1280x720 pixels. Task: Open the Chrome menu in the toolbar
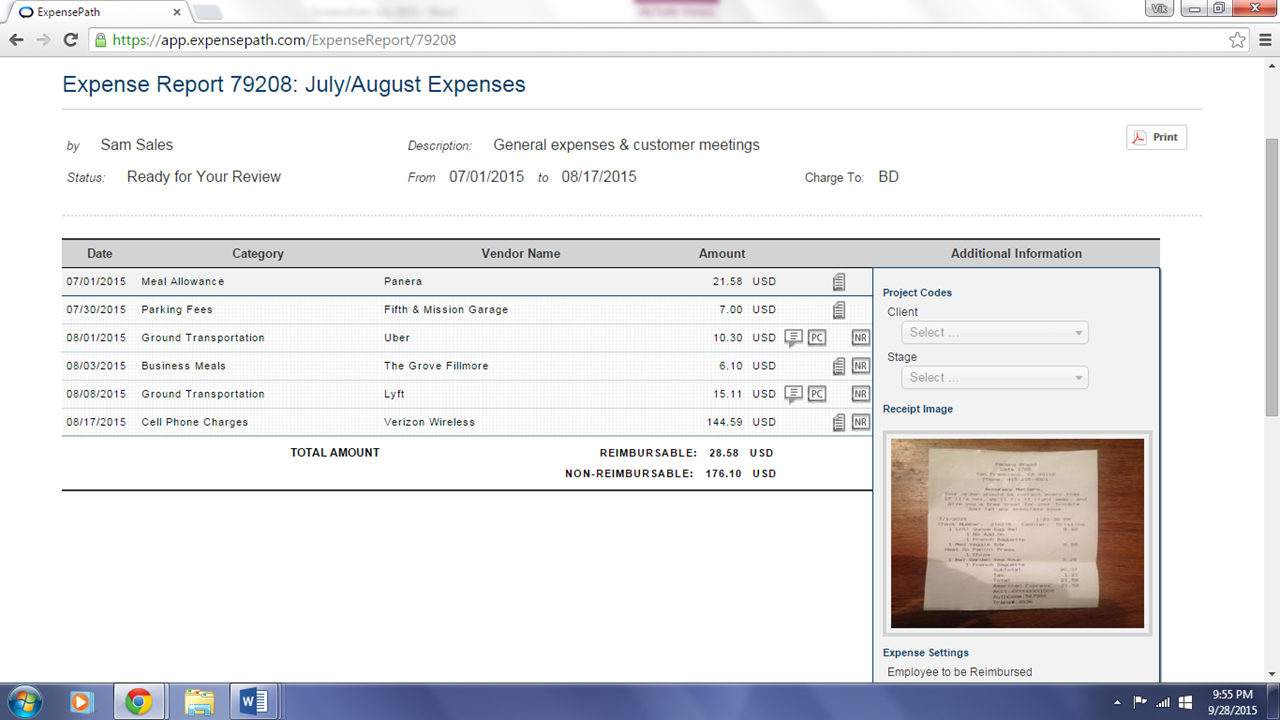point(1264,40)
